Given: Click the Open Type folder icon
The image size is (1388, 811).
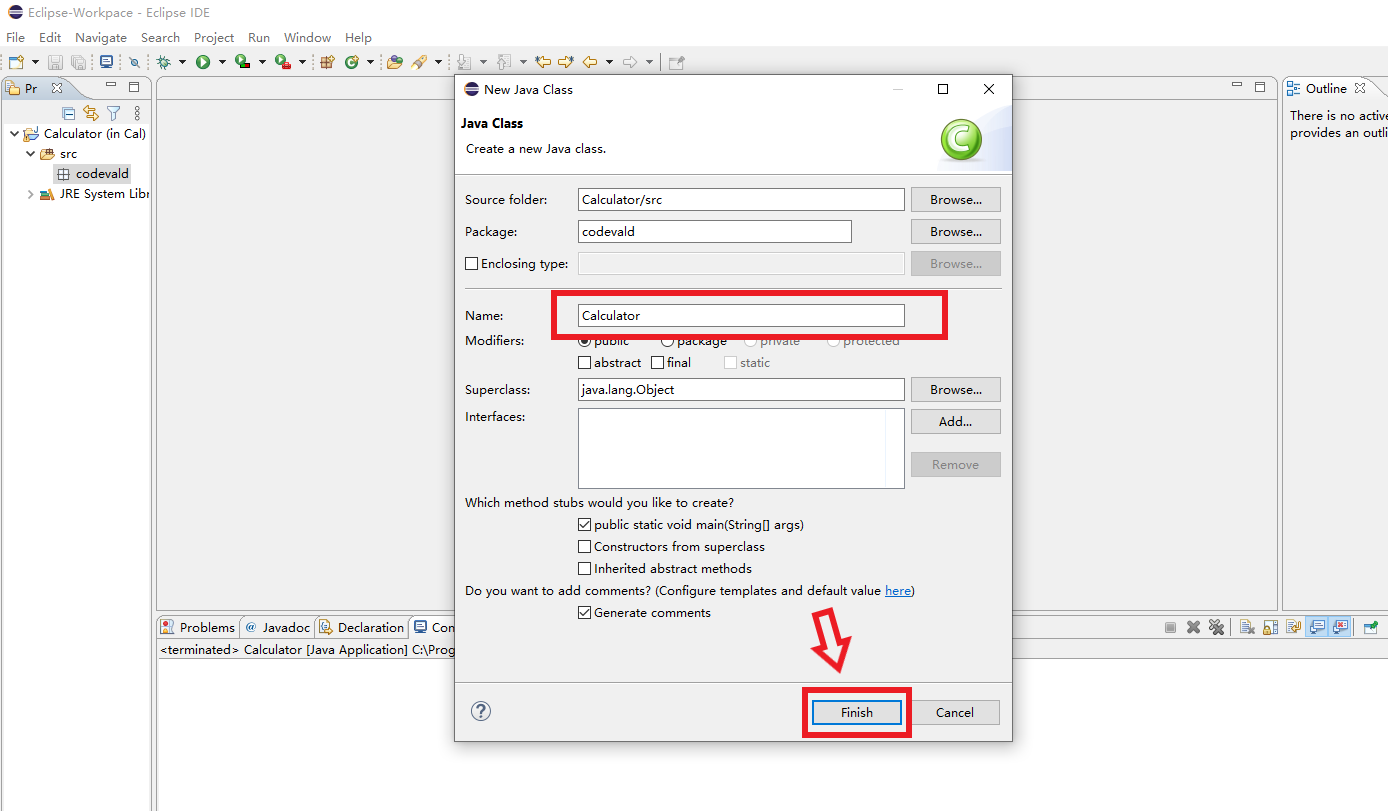Looking at the screenshot, I should 395,62.
